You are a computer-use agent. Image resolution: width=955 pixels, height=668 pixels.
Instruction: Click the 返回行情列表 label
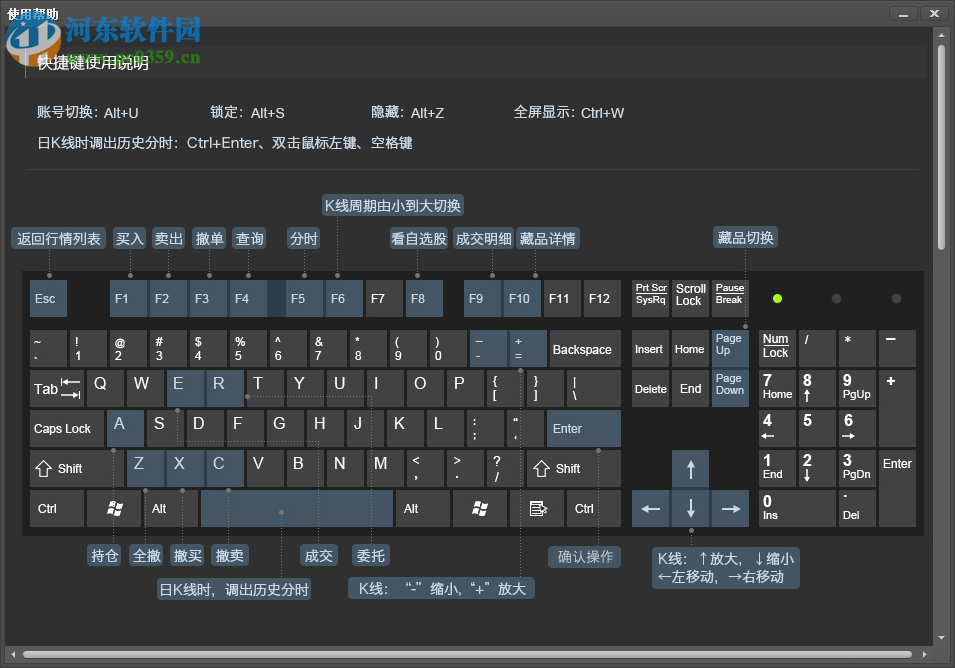58,239
